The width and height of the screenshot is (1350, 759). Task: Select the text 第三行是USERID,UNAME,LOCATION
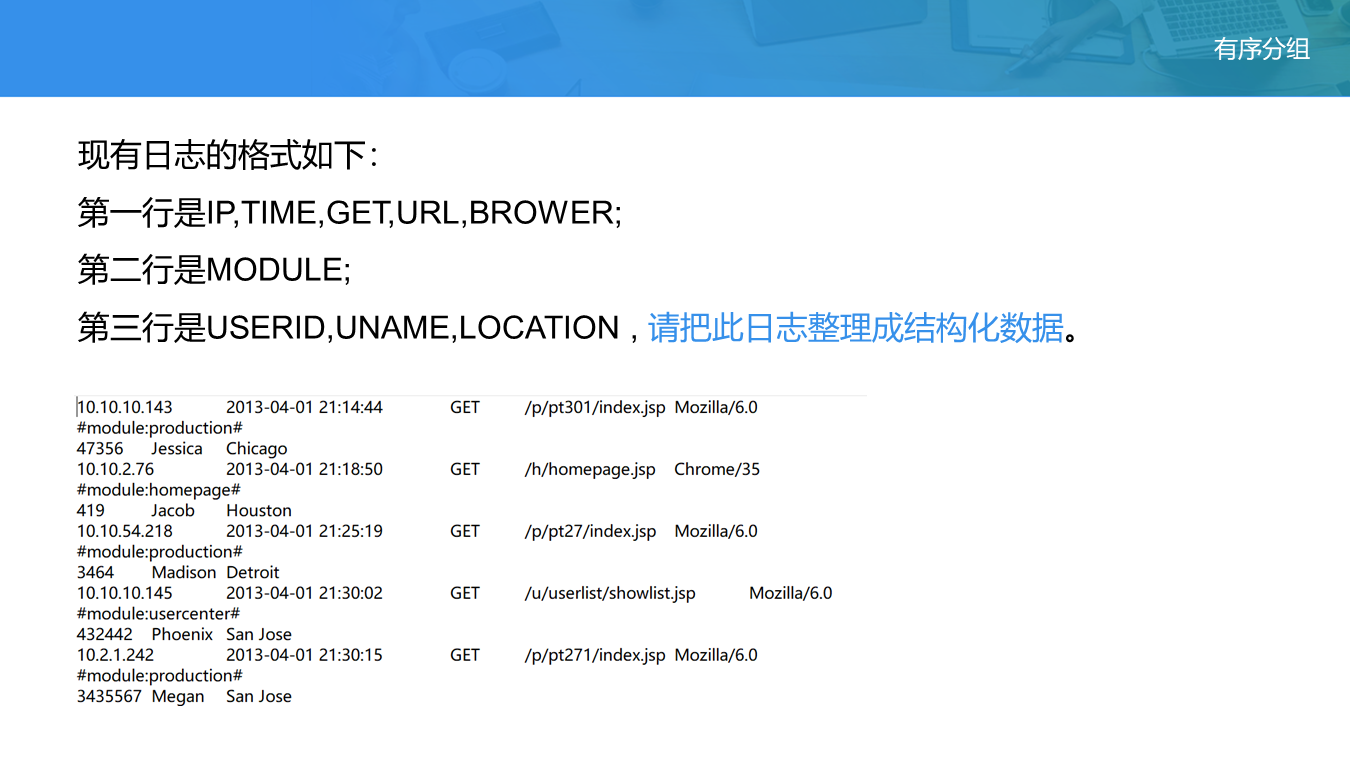tap(349, 328)
